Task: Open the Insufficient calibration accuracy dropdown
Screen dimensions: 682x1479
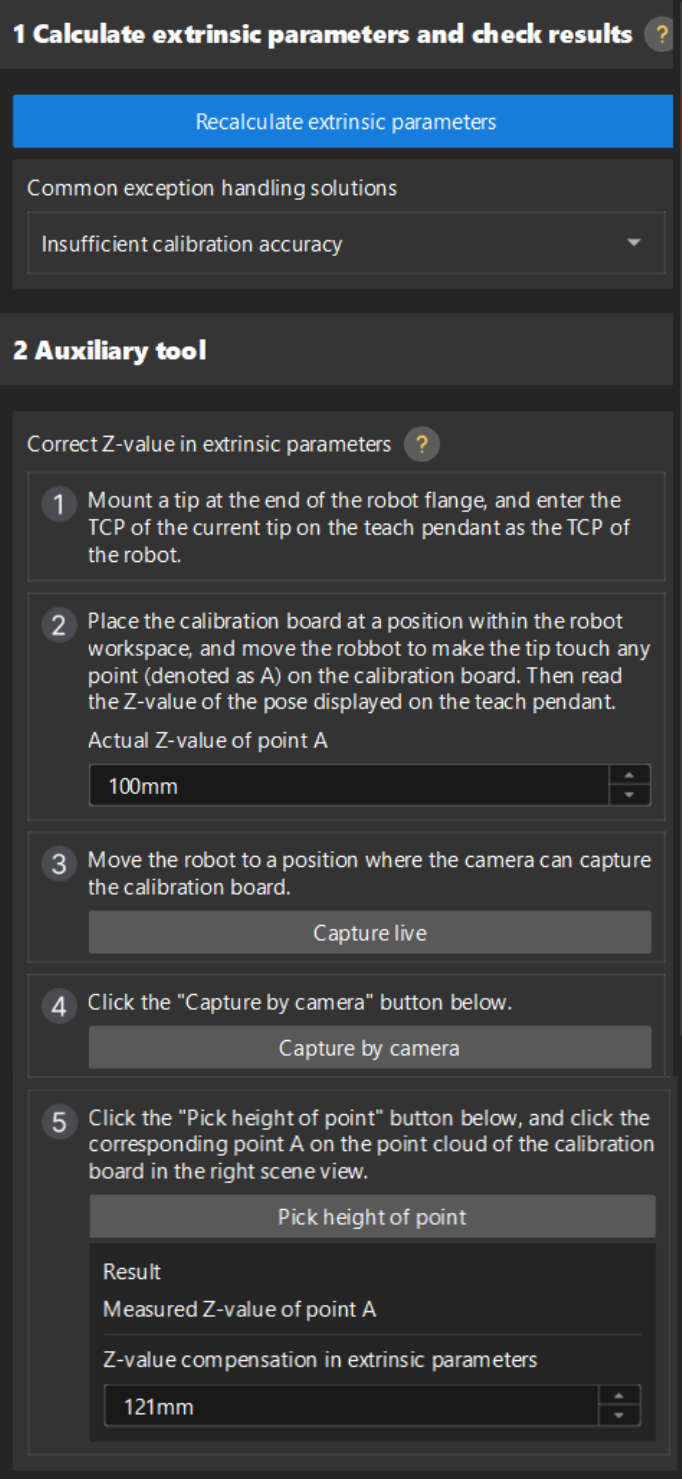Action: pyautogui.click(x=340, y=242)
